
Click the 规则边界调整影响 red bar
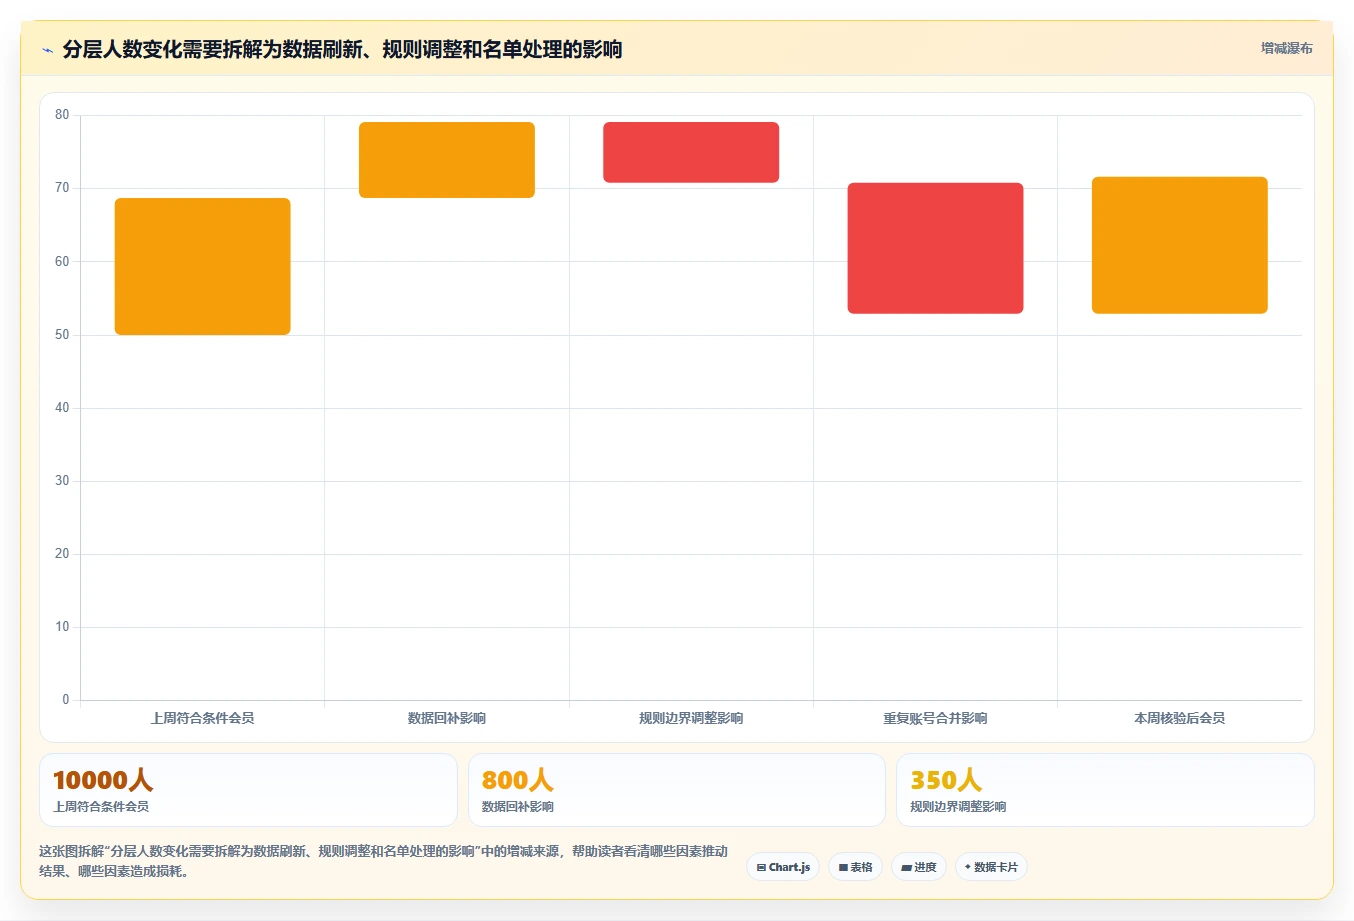(691, 152)
